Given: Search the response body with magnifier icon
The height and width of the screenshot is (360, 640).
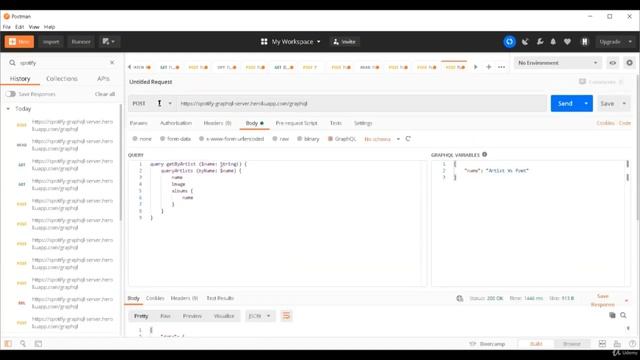Looking at the screenshot, I should click(x=623, y=315).
